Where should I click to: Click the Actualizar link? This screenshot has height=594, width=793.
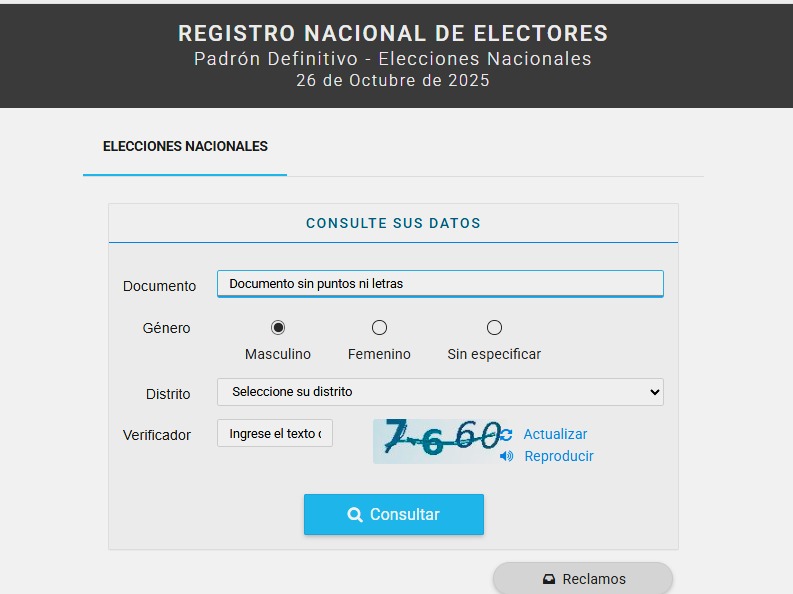click(x=555, y=434)
